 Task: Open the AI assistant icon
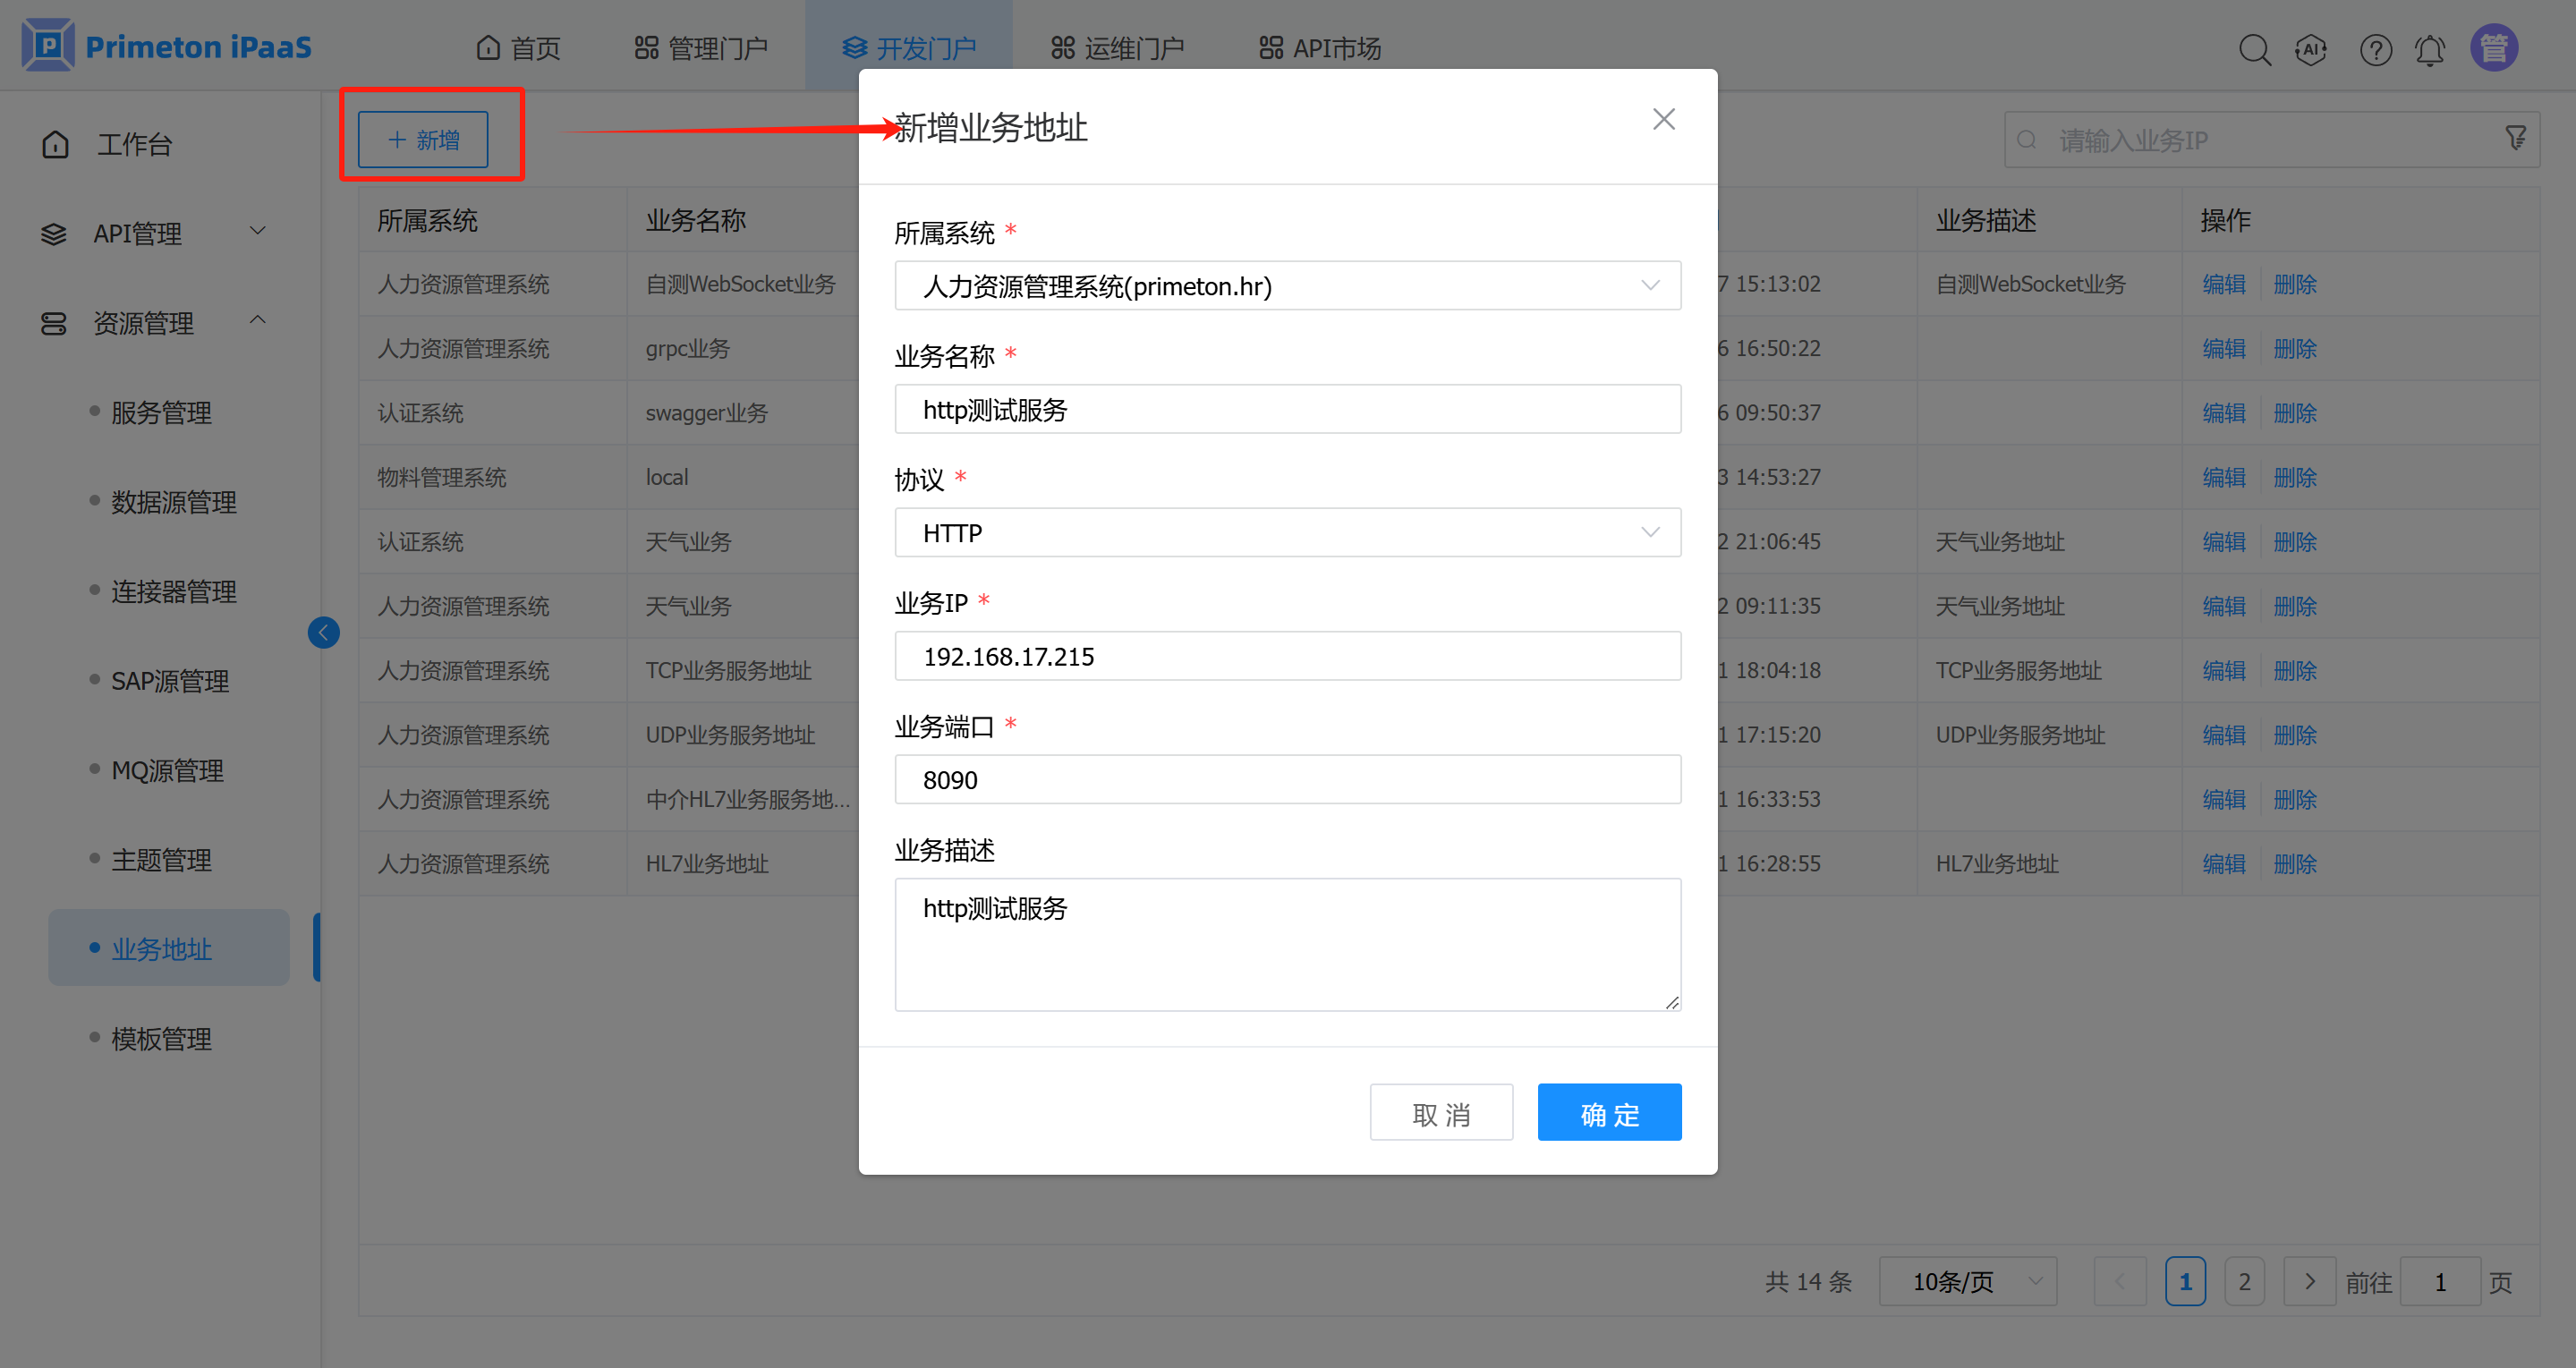pyautogui.click(x=2311, y=49)
